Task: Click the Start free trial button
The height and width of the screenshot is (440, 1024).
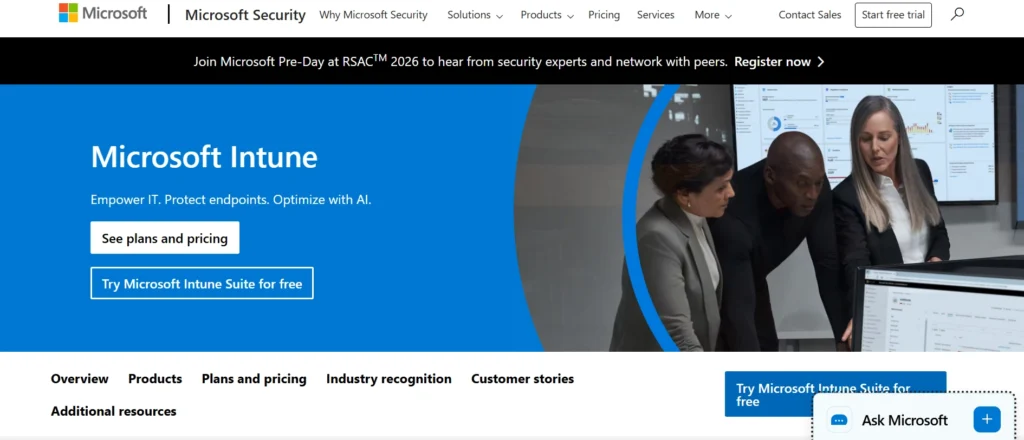Action: pyautogui.click(x=893, y=15)
